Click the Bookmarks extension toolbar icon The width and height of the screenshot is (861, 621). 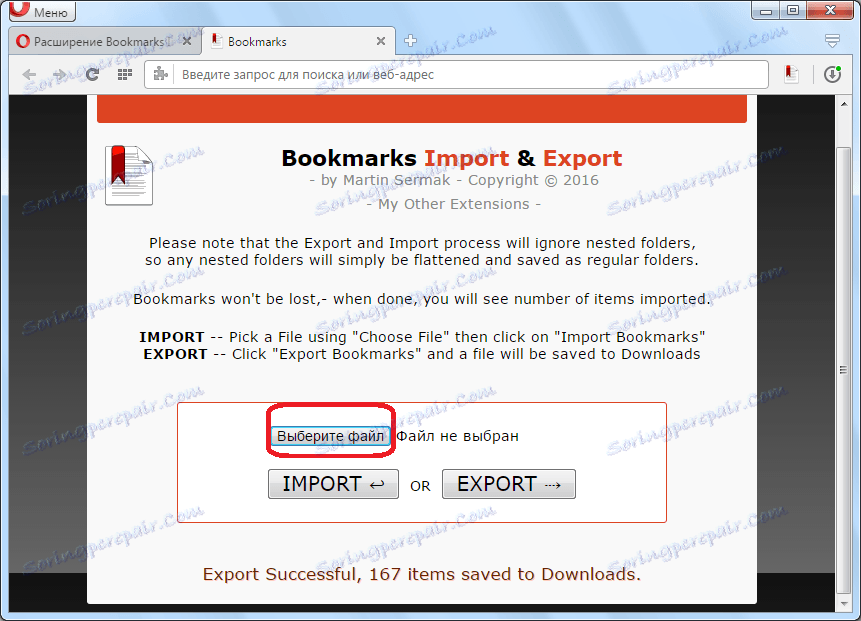[x=791, y=74]
